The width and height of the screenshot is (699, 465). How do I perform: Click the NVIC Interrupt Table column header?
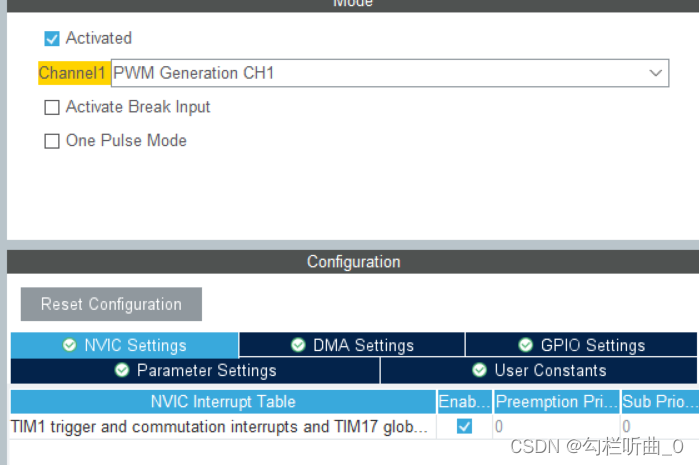(223, 402)
